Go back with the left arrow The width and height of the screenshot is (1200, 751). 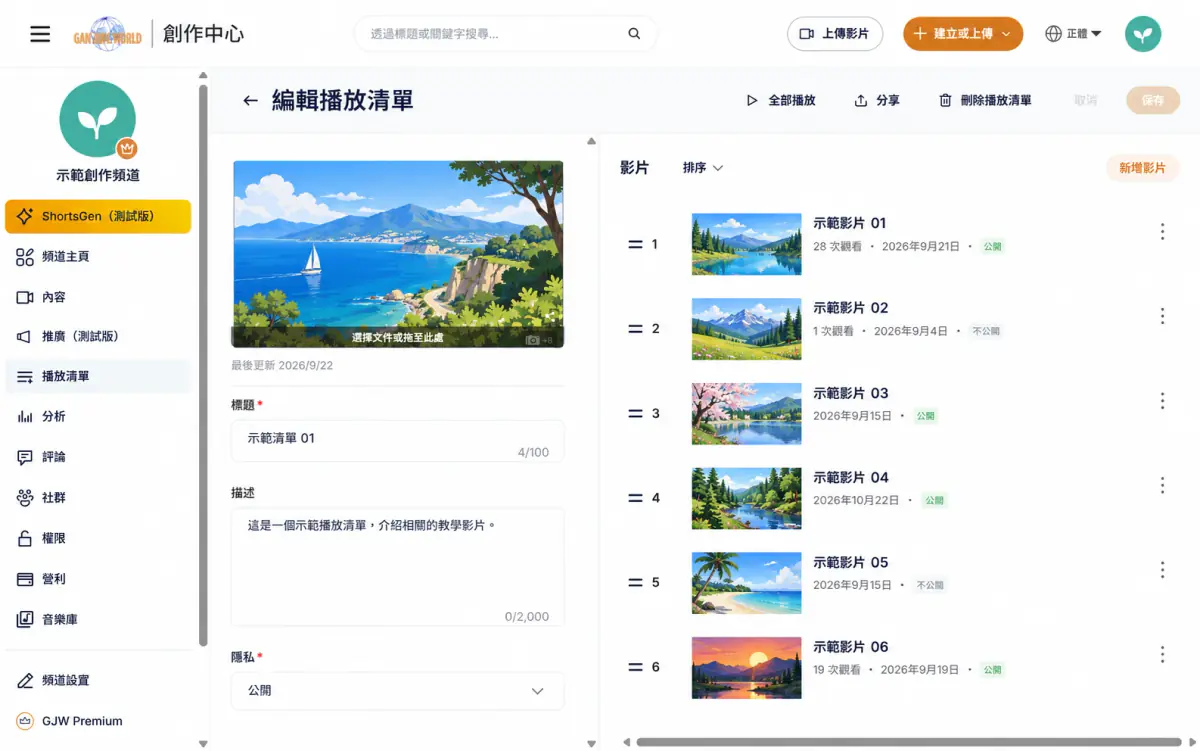point(250,100)
